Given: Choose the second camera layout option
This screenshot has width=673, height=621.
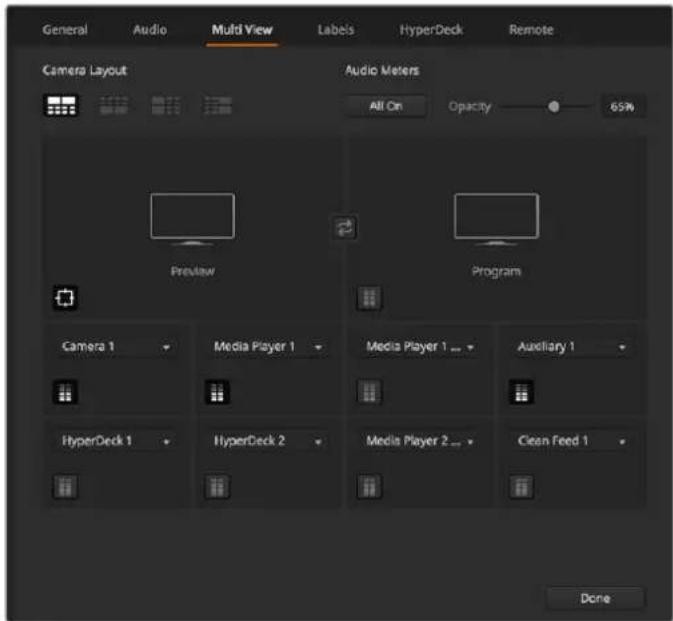Looking at the screenshot, I should (113, 106).
